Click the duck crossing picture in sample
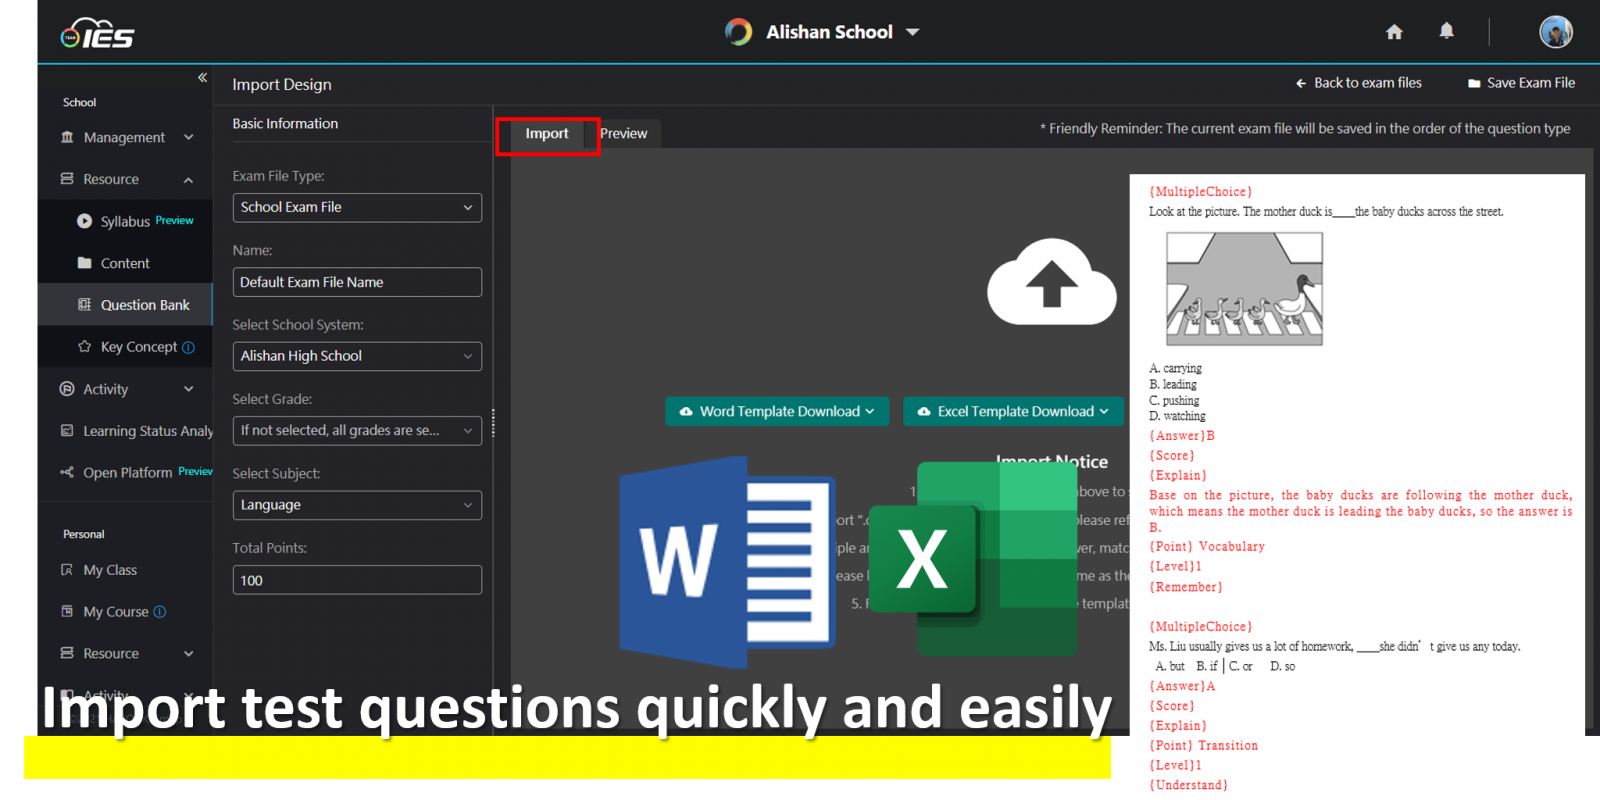The width and height of the screenshot is (1600, 800). tap(1244, 289)
